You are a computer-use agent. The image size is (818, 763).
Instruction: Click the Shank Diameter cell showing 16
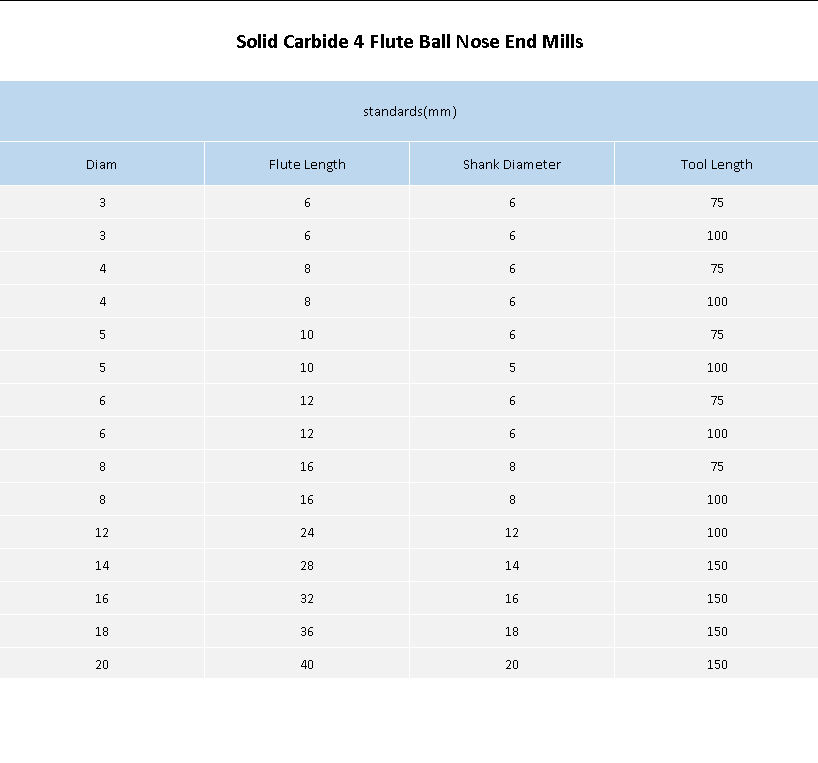coord(512,598)
